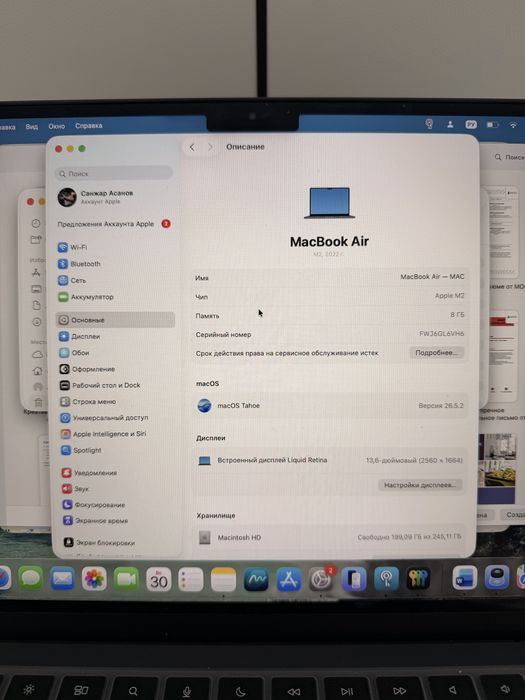The width and height of the screenshot is (525, 700).
Task: Click the Описание window title
Action: (x=245, y=147)
